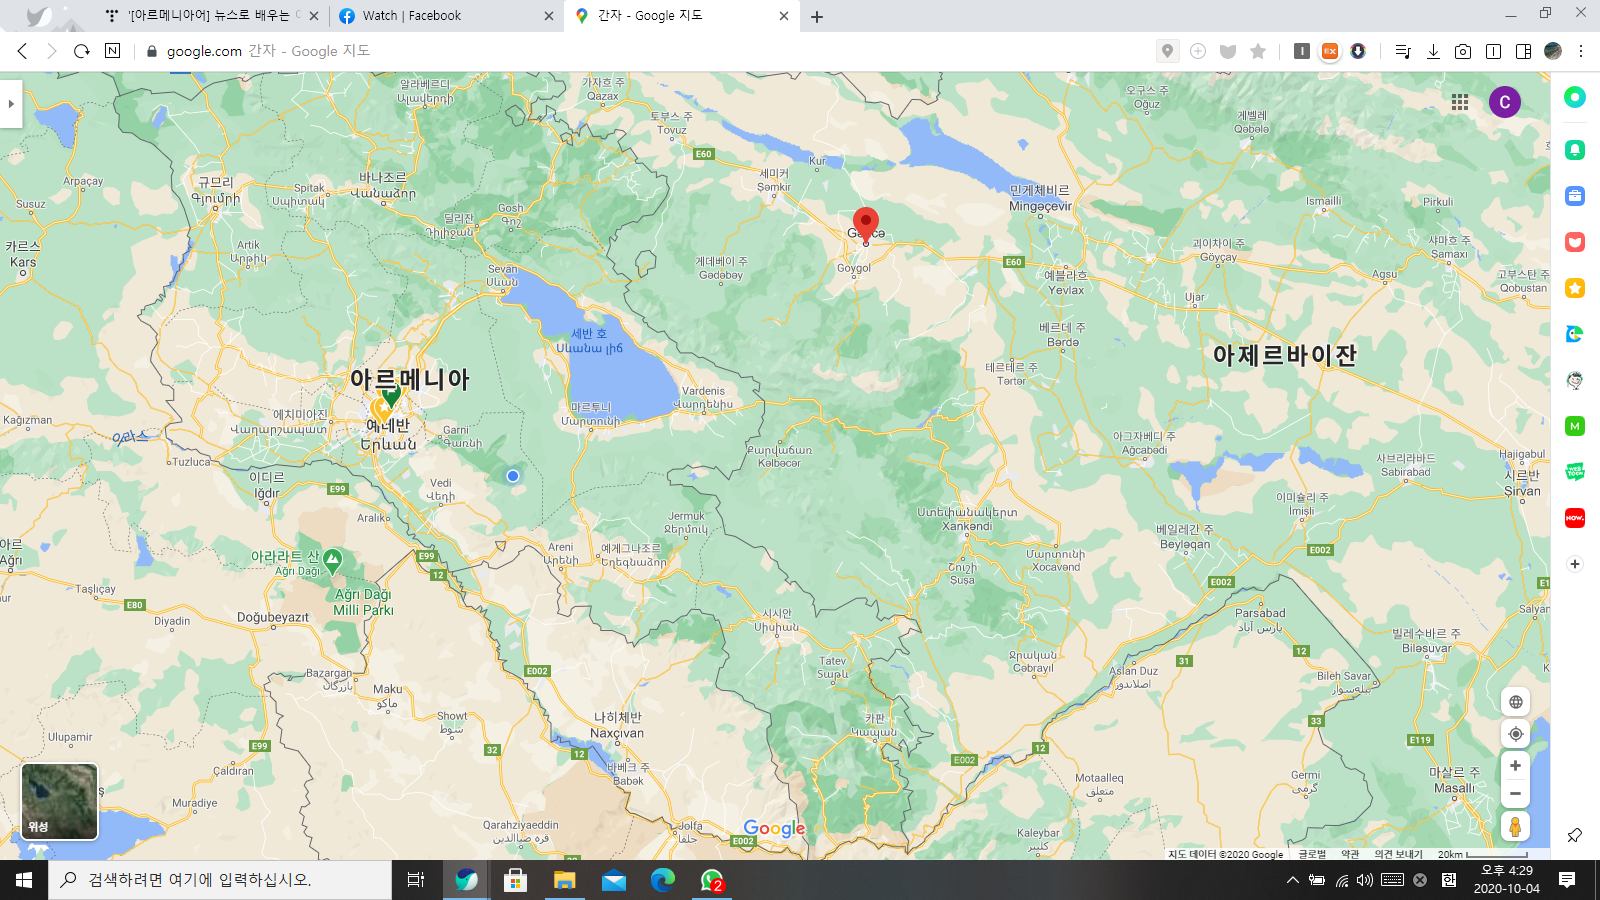Close the Watch | Facebook tab

coord(548,16)
